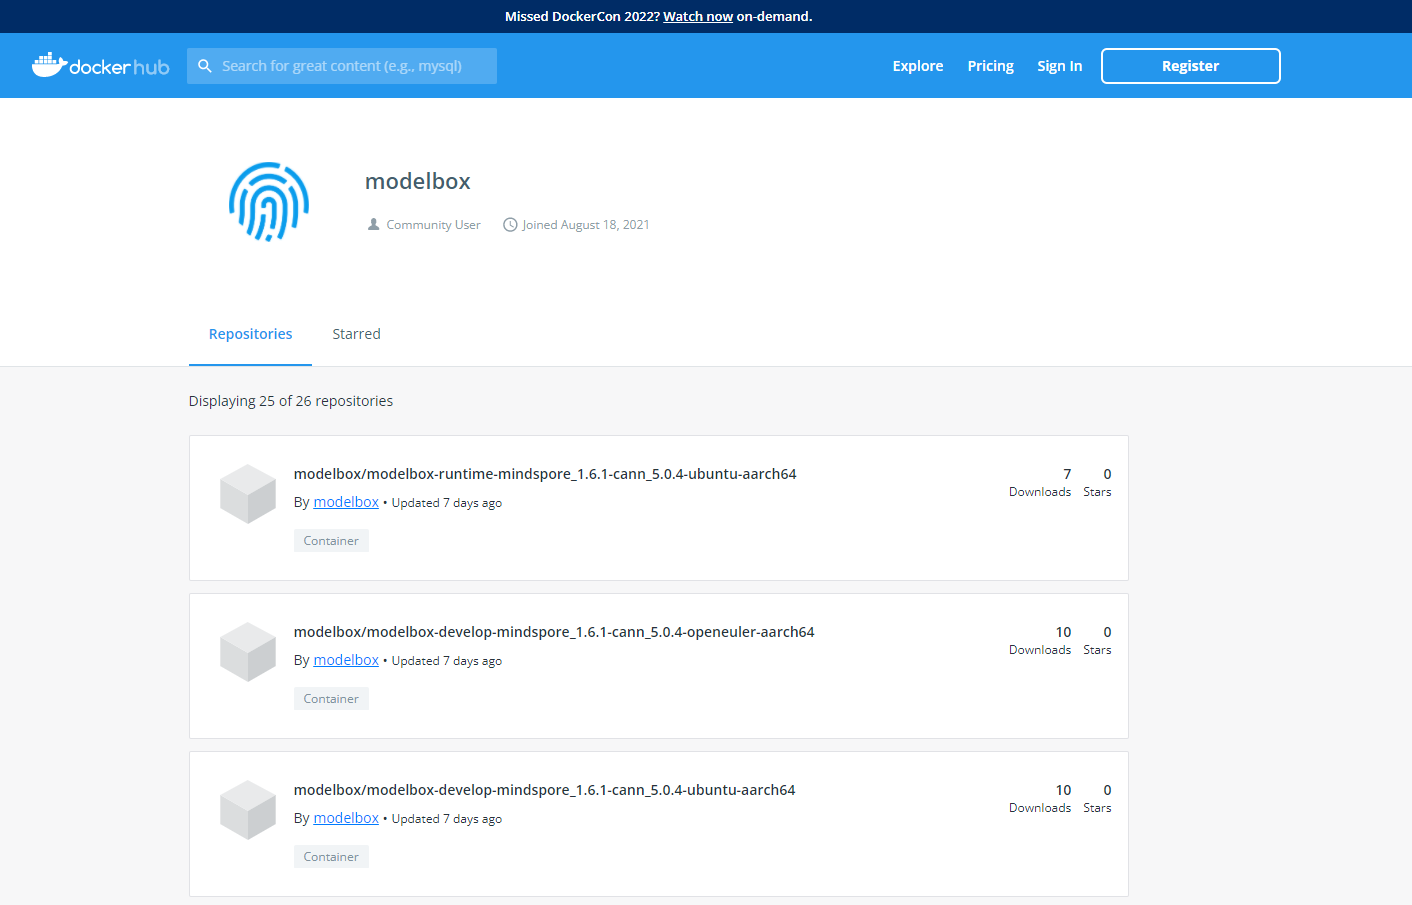Click 'Missed DockerCon 2022?' banner text
Viewport: 1412px width, 905px height.
click(582, 16)
